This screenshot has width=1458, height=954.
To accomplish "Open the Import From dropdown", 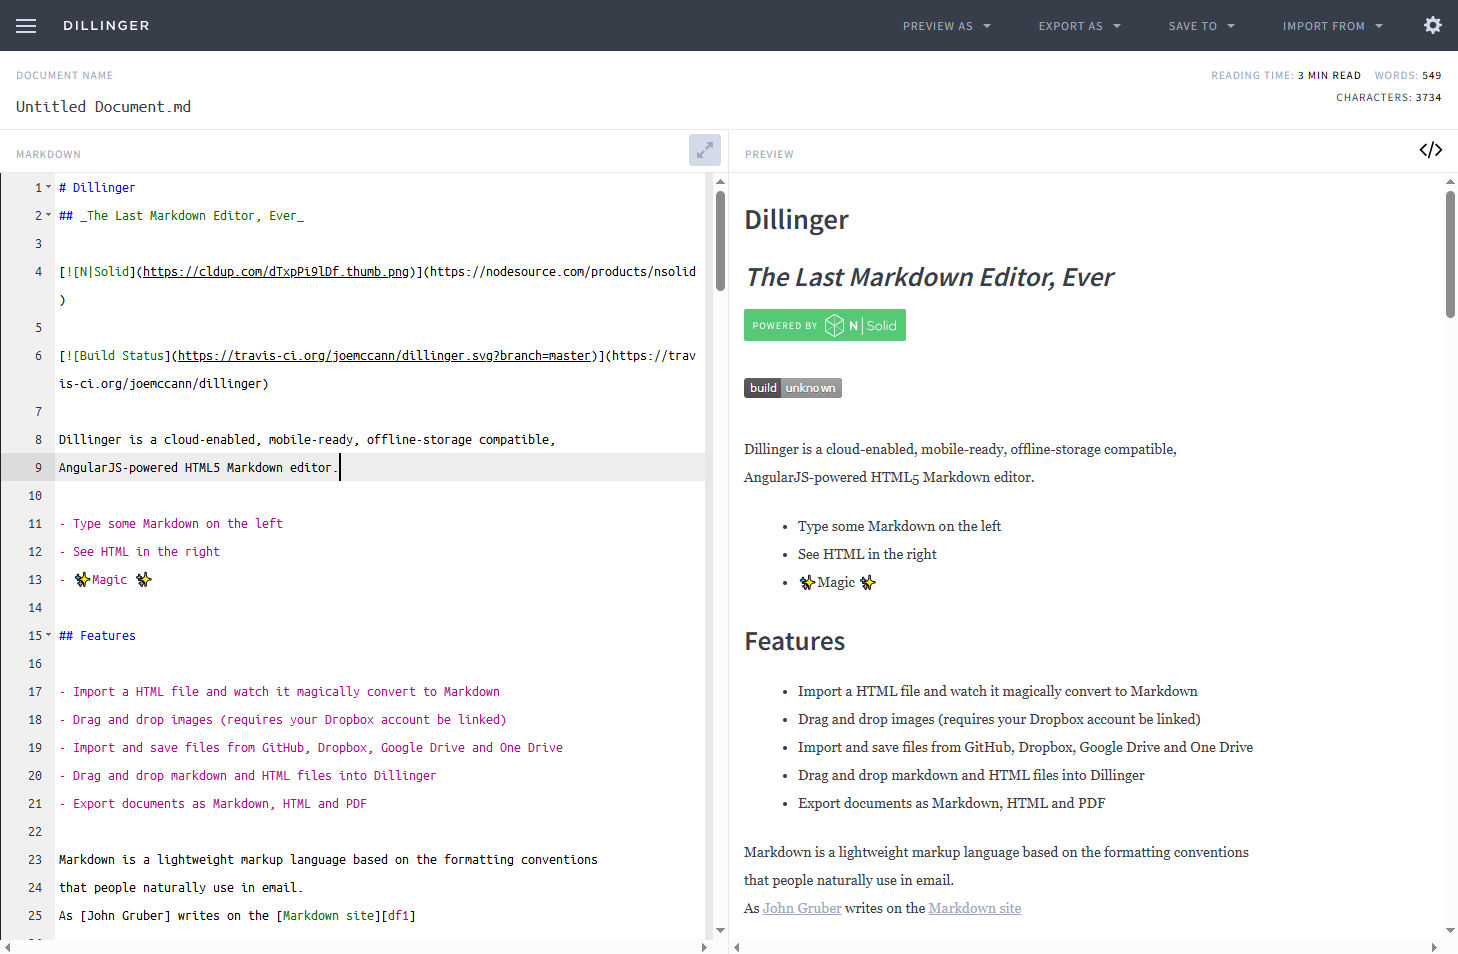I will pos(1332,26).
